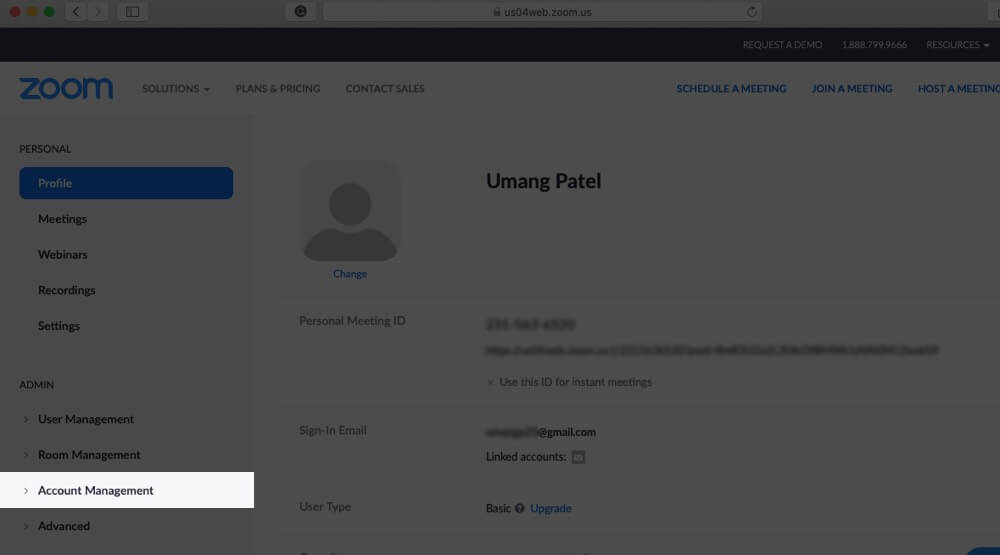The image size is (1000, 555).
Task: Click the User Management label
Action: pos(86,419)
